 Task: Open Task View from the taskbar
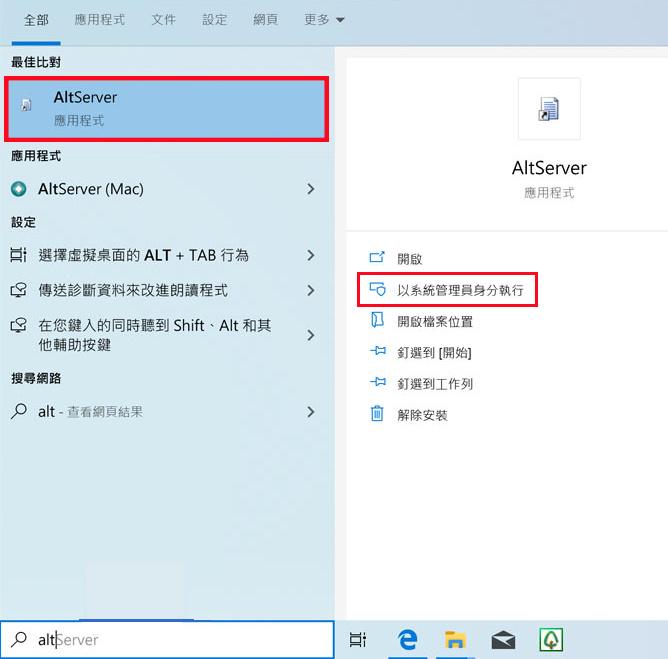click(x=358, y=639)
